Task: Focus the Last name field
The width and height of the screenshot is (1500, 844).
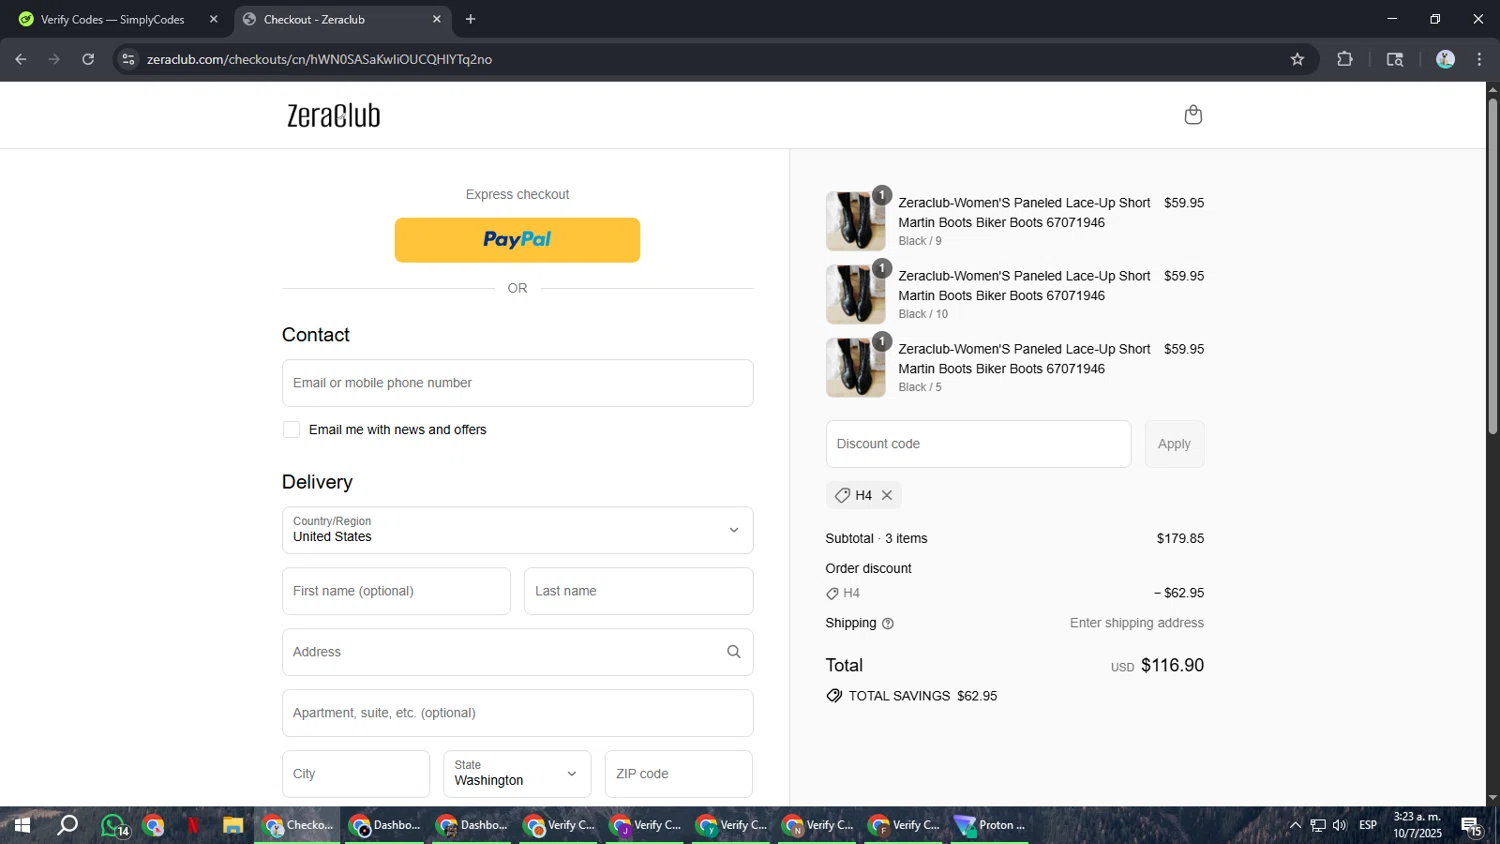Action: tap(638, 591)
